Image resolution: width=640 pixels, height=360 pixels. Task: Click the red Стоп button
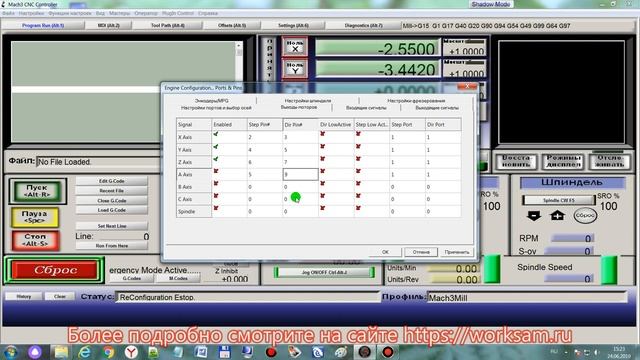35,240
